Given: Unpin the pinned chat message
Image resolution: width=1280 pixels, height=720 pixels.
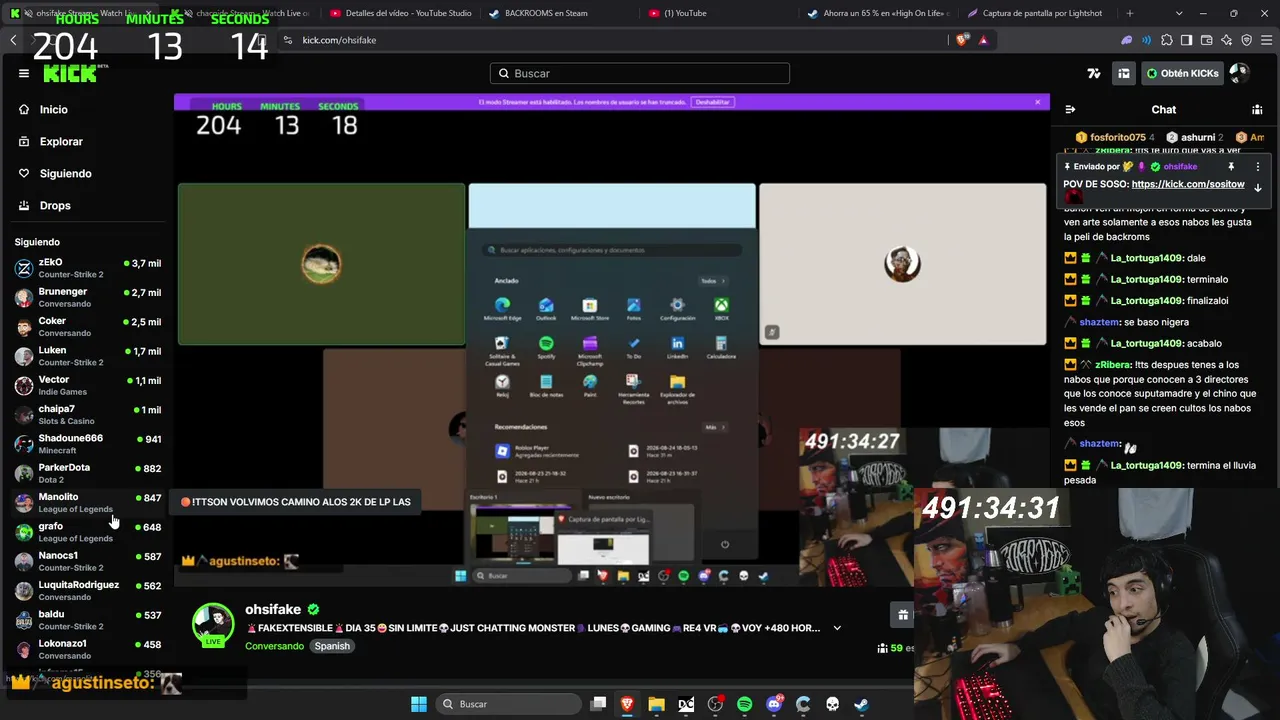Looking at the screenshot, I should tap(1231, 167).
